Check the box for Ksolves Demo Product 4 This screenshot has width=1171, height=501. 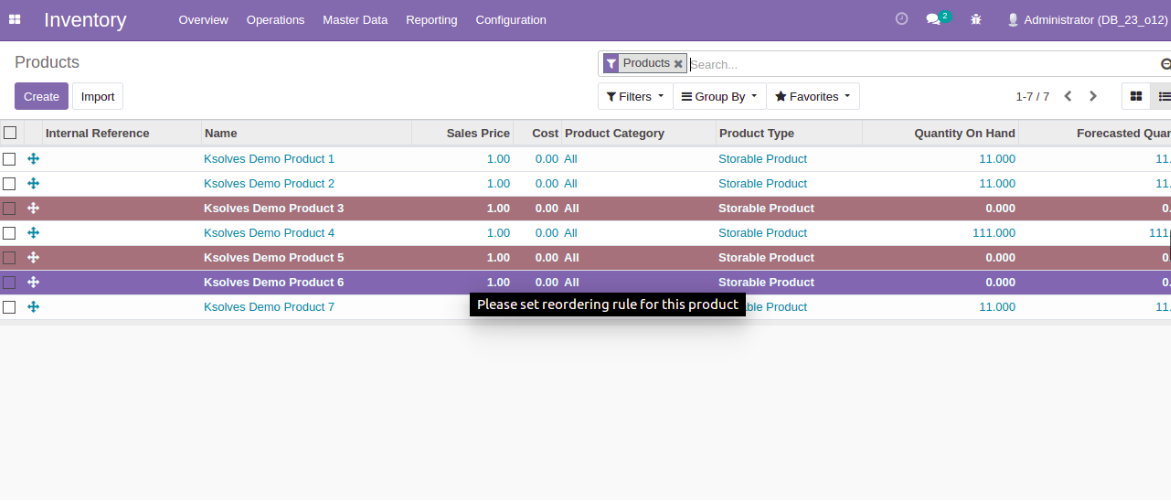(x=9, y=233)
